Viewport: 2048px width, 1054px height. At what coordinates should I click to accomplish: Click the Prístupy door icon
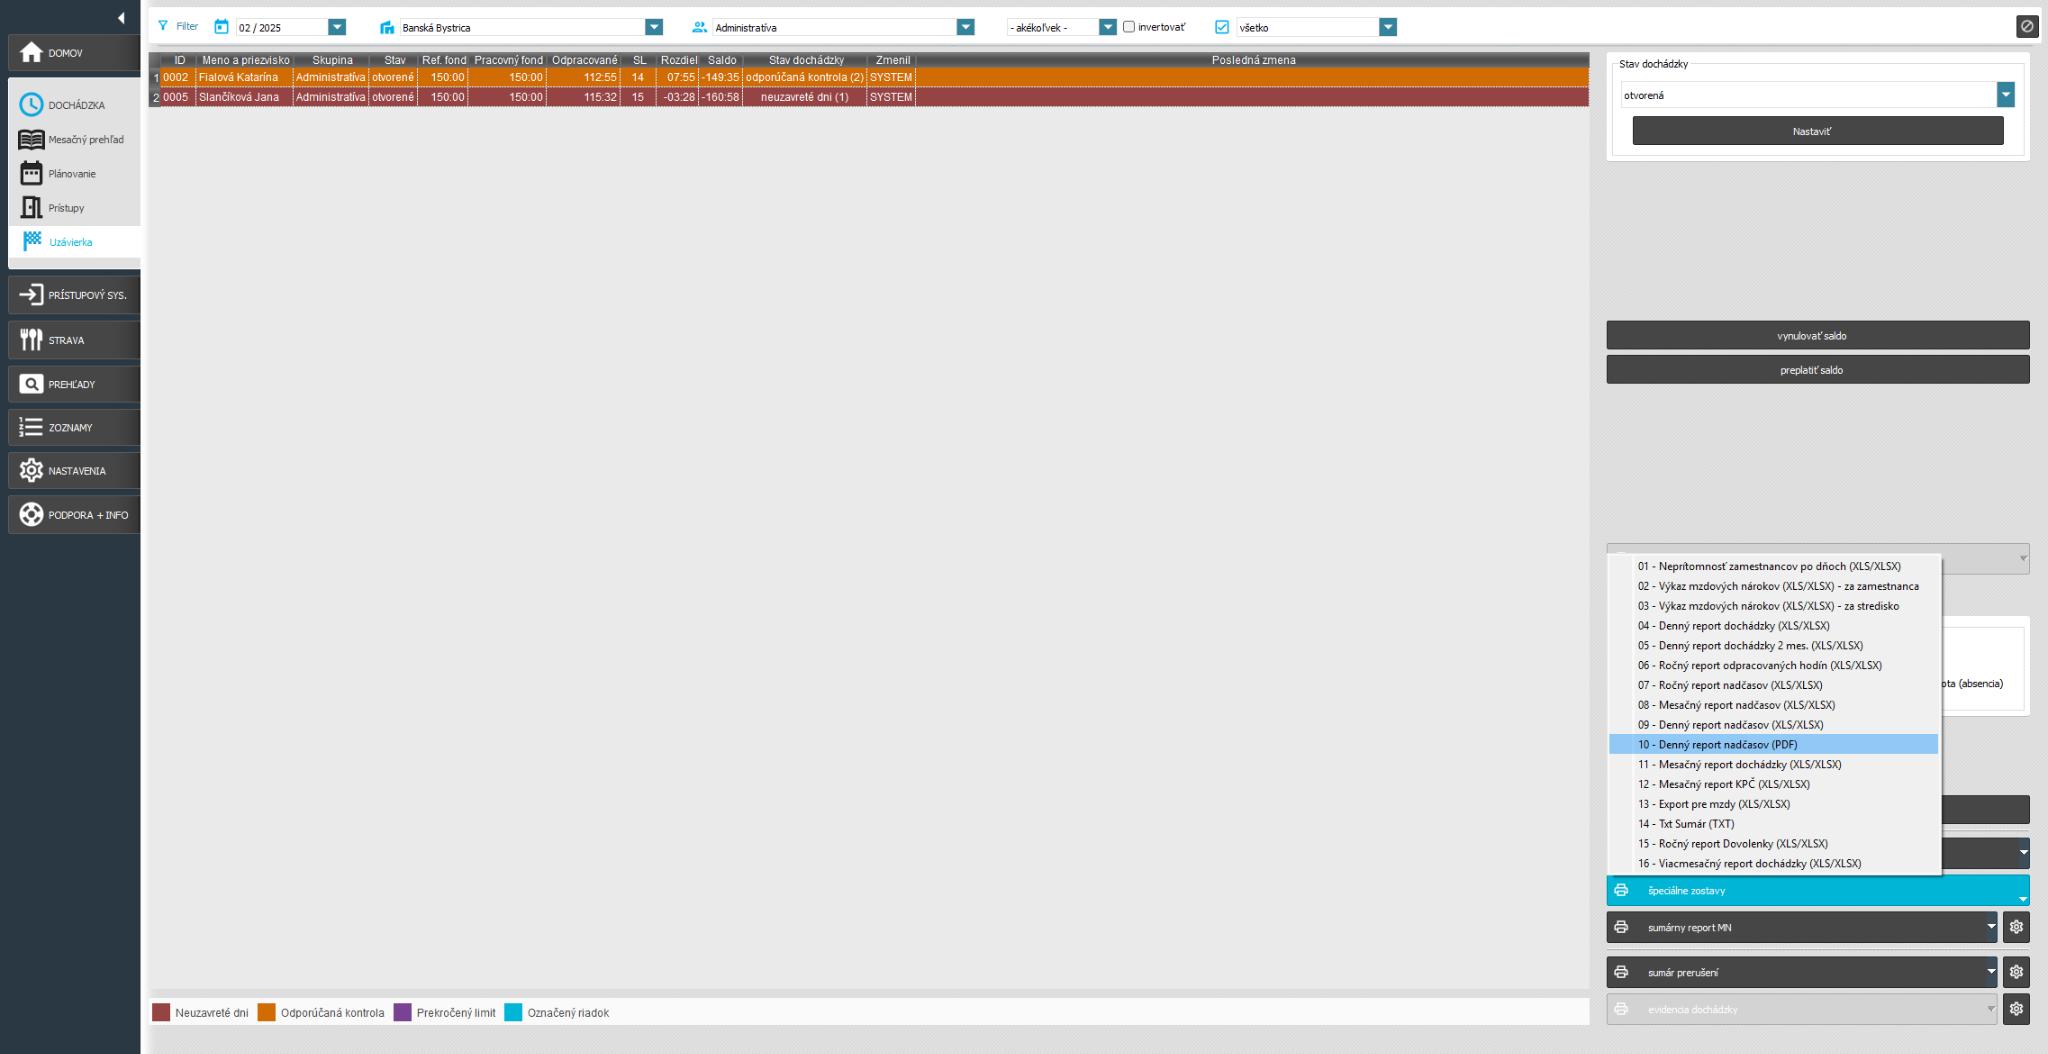(32, 208)
